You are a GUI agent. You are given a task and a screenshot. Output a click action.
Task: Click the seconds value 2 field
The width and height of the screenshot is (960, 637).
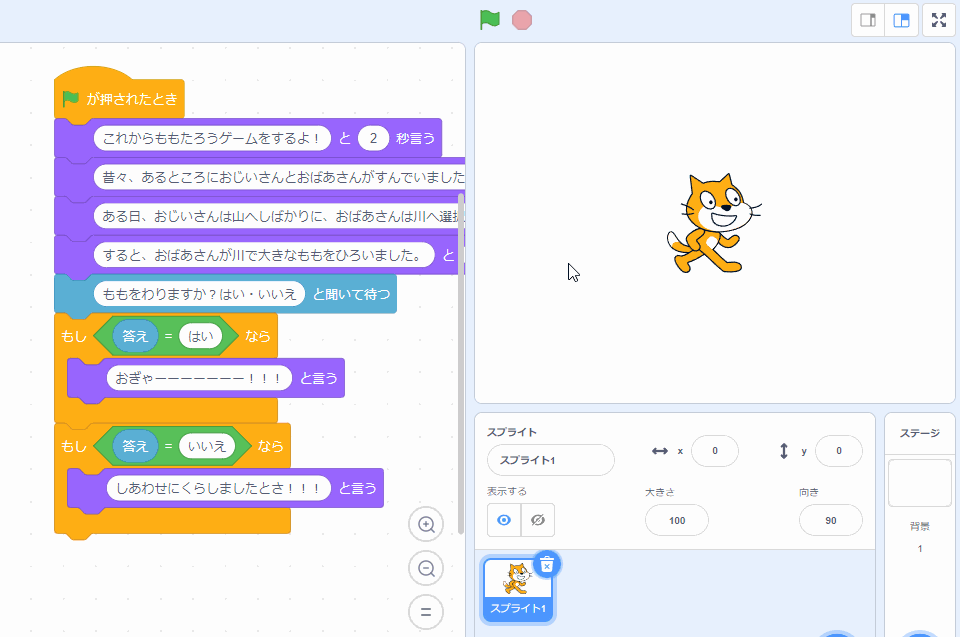click(x=373, y=138)
